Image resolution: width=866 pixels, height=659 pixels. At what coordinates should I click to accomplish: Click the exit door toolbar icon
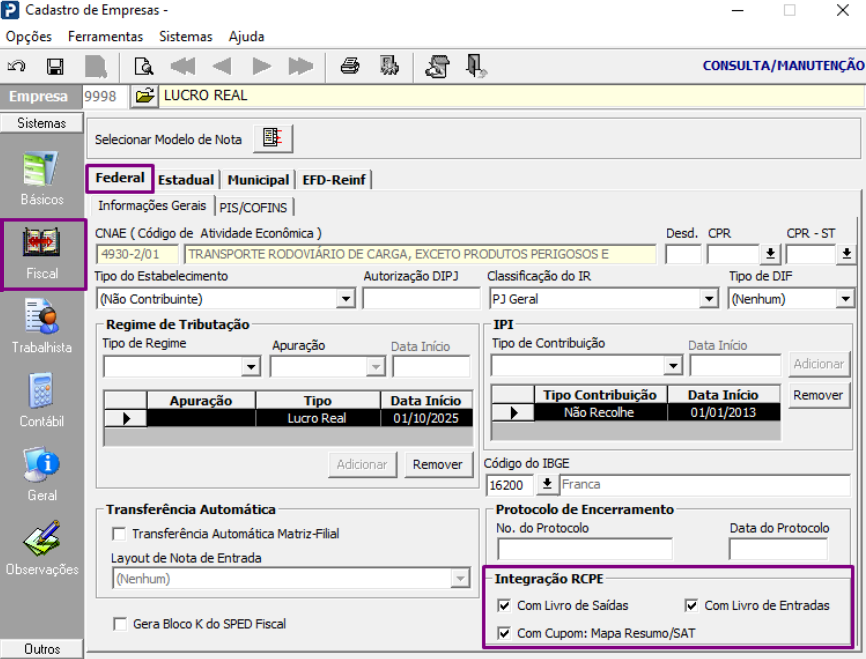[x=476, y=66]
